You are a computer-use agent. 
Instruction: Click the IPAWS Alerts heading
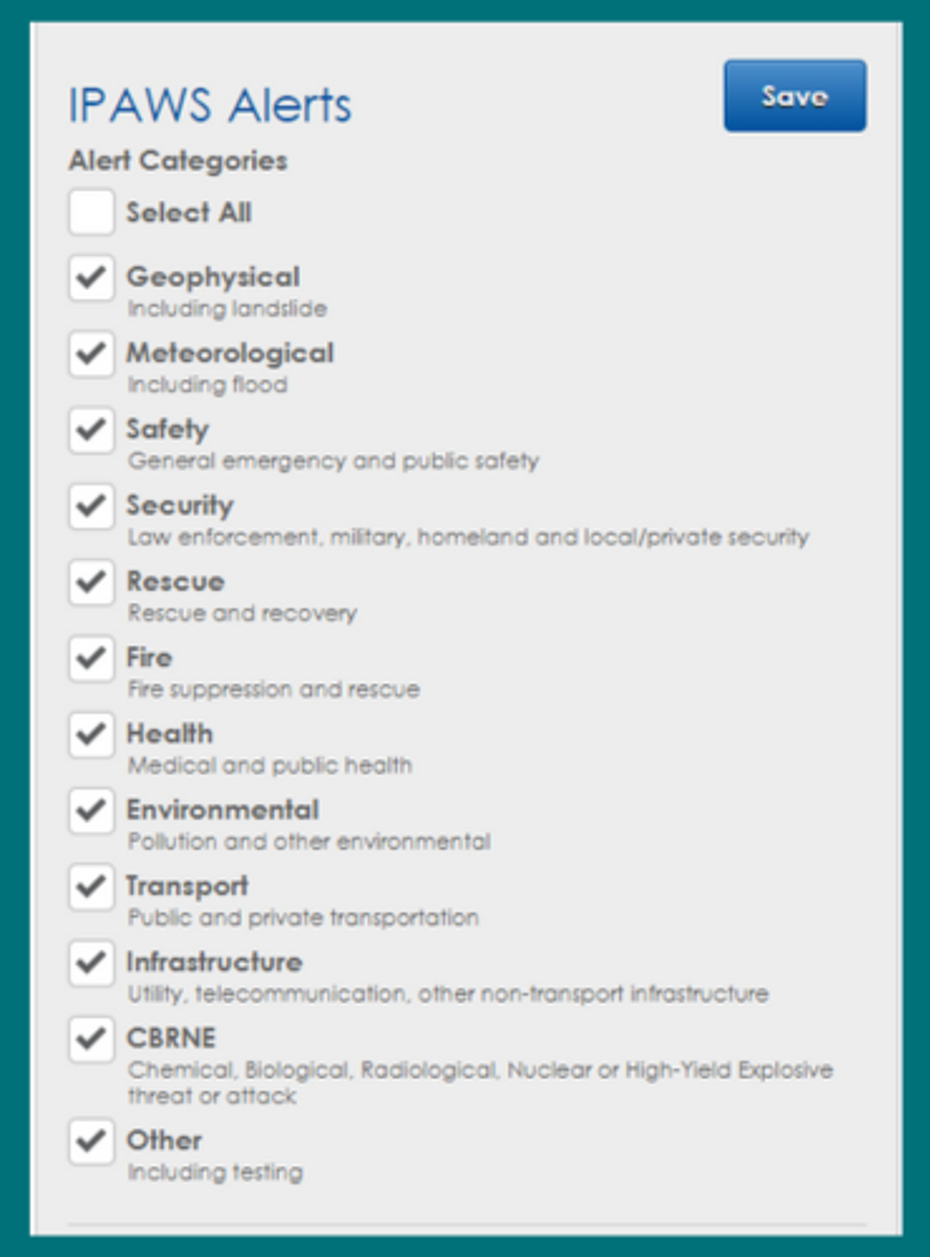coord(210,106)
